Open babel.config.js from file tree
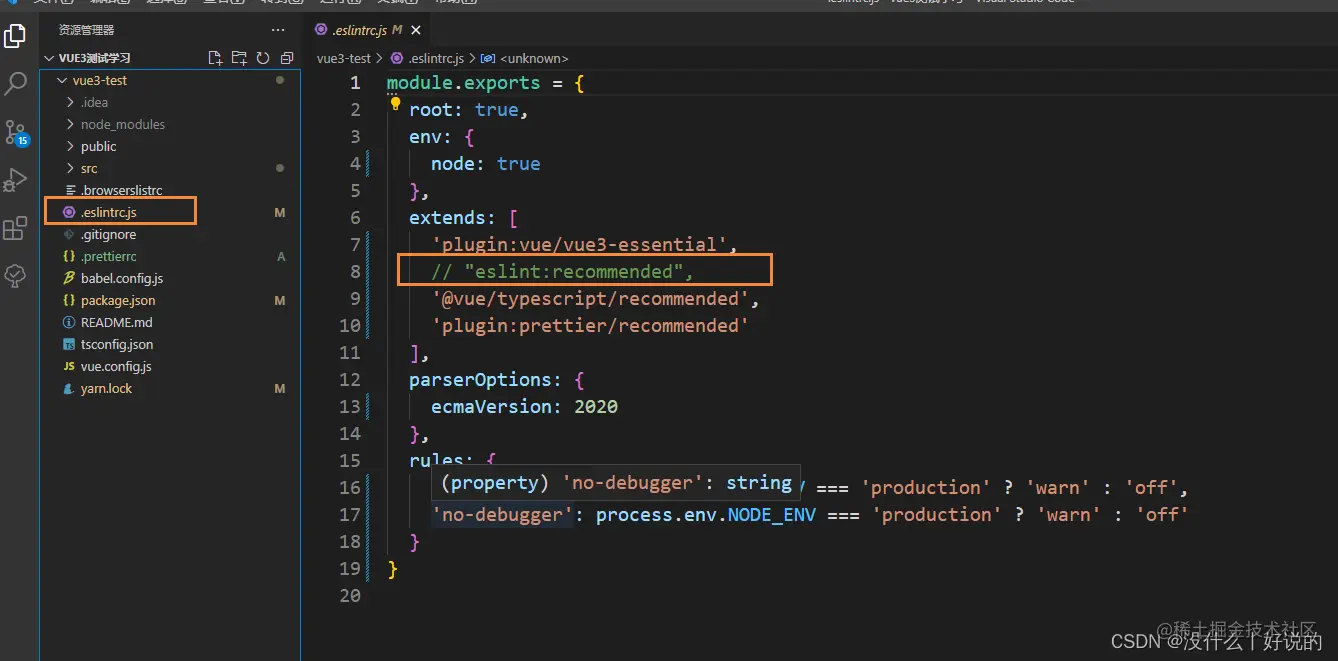The width and height of the screenshot is (1338, 661). [x=122, y=278]
